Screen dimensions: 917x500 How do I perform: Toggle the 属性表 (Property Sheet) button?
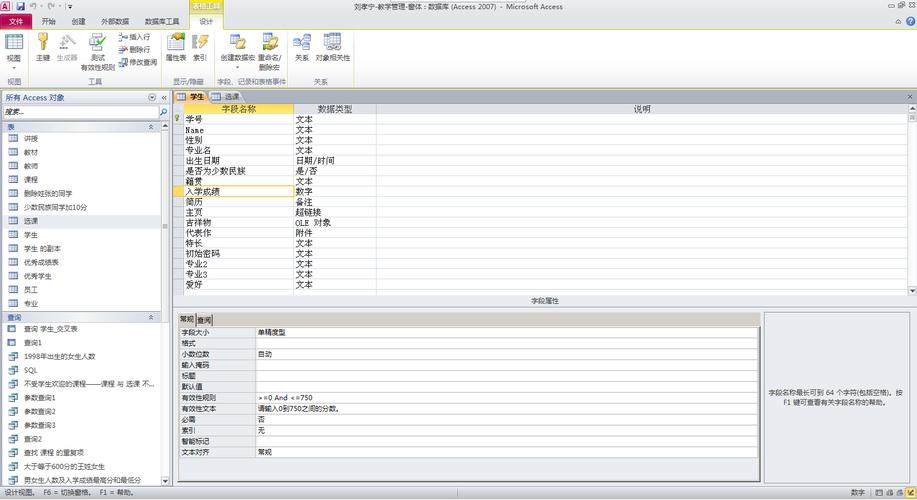coord(176,47)
